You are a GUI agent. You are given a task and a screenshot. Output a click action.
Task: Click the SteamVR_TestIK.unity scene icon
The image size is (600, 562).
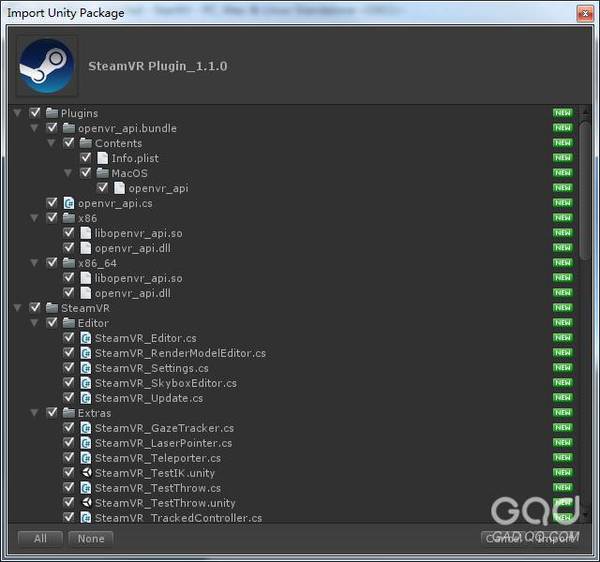pyautogui.click(x=86, y=473)
